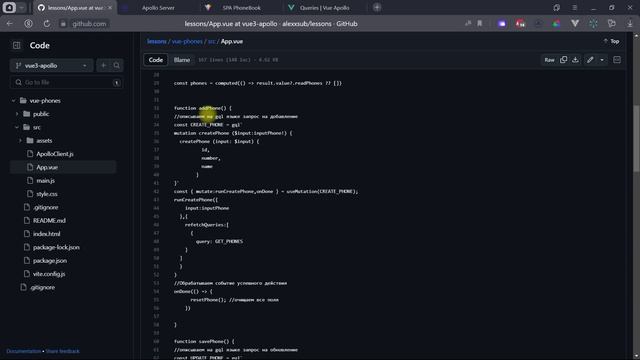Open the Raw file view

click(549, 60)
